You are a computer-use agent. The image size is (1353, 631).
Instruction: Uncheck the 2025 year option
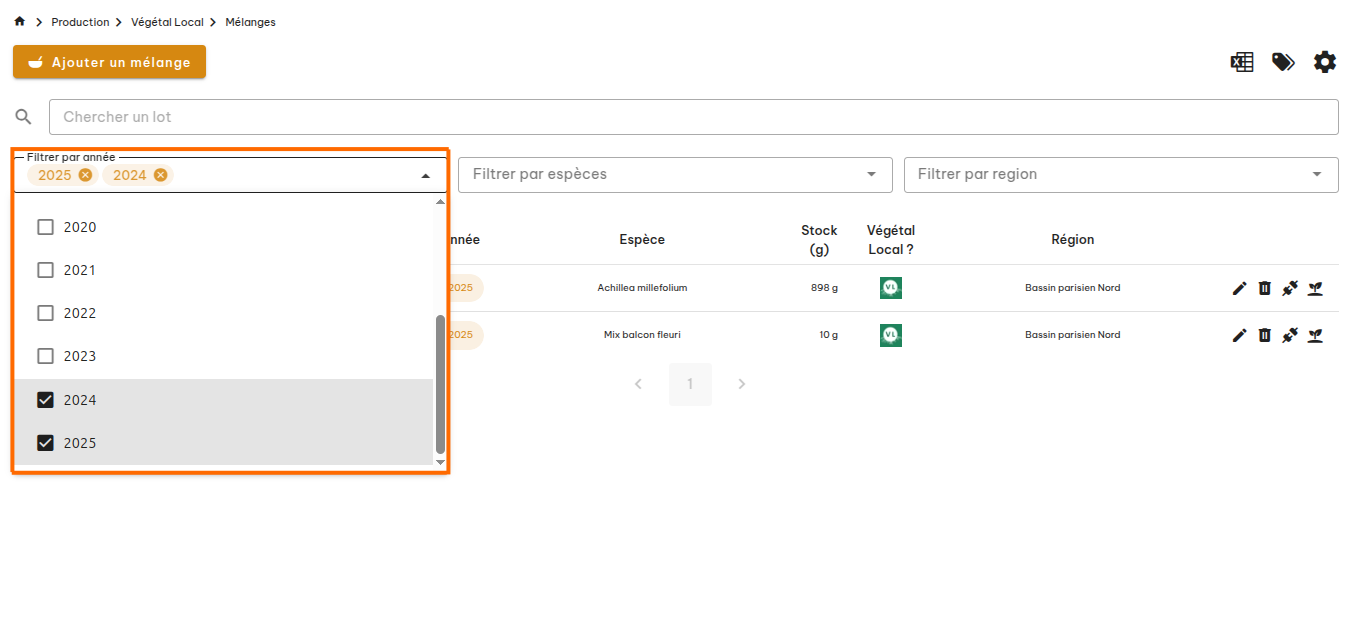[x=45, y=443]
